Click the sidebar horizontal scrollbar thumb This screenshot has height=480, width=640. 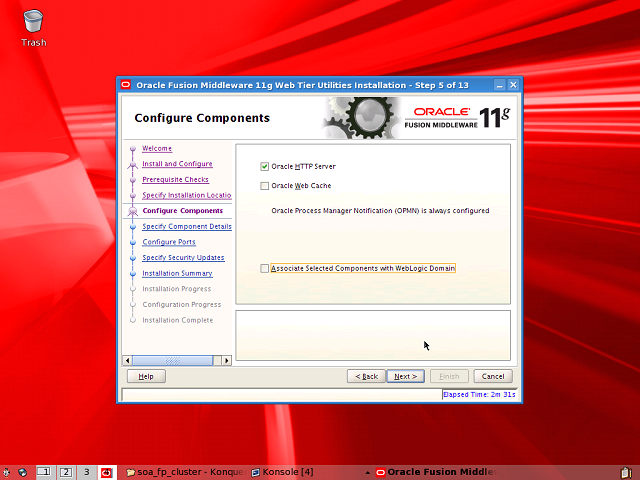[x=172, y=360]
